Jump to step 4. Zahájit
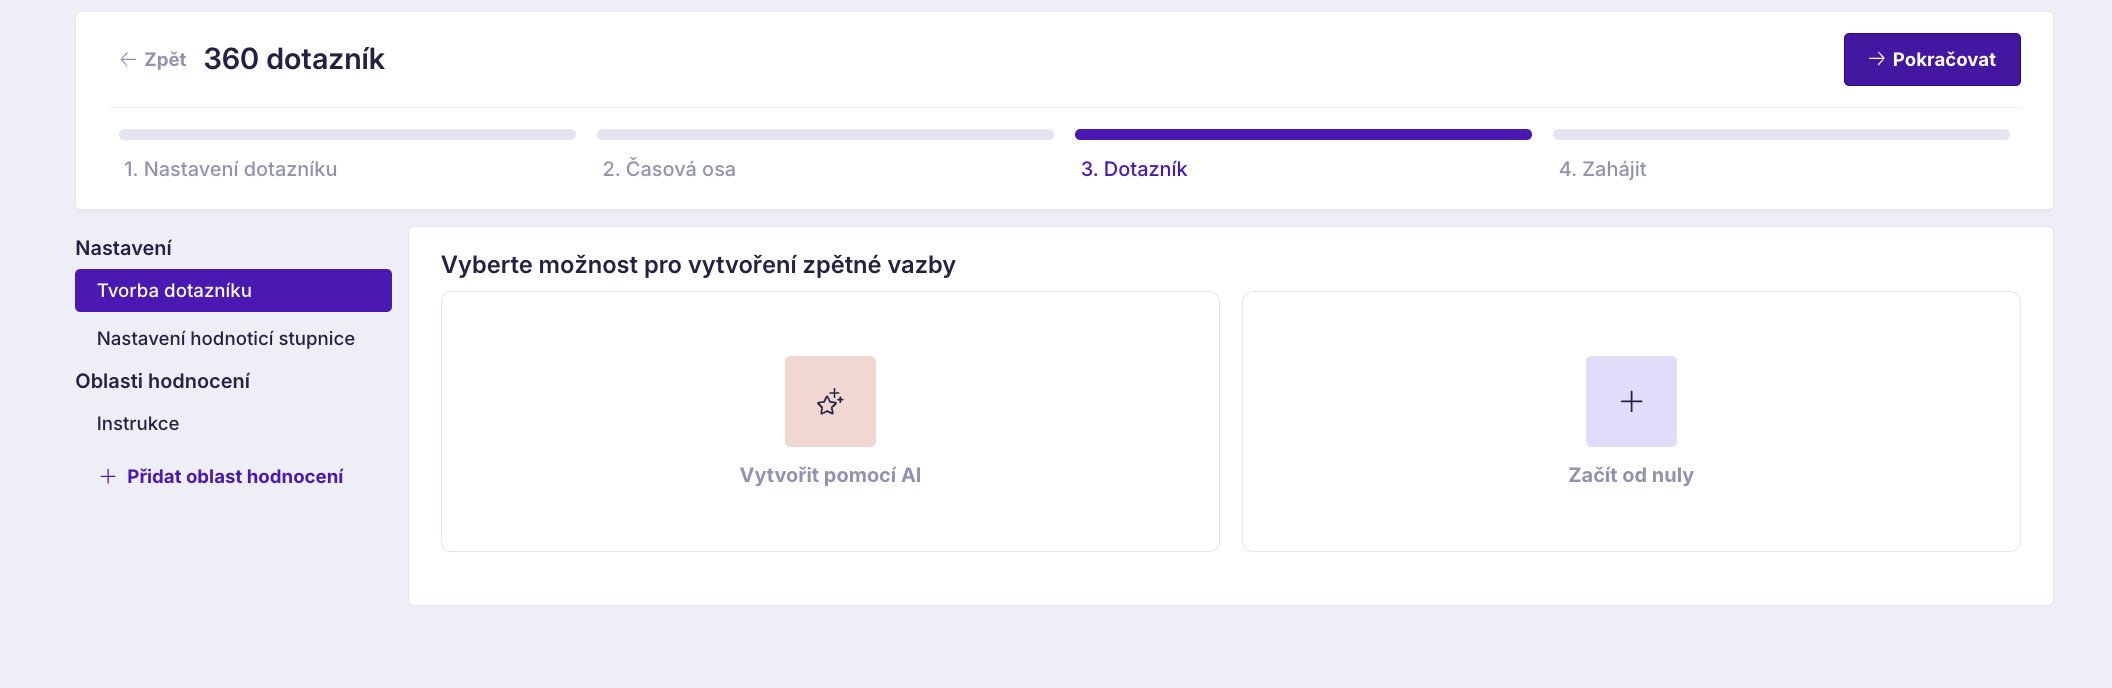Viewport: 2112px width, 688px height. (x=1602, y=169)
